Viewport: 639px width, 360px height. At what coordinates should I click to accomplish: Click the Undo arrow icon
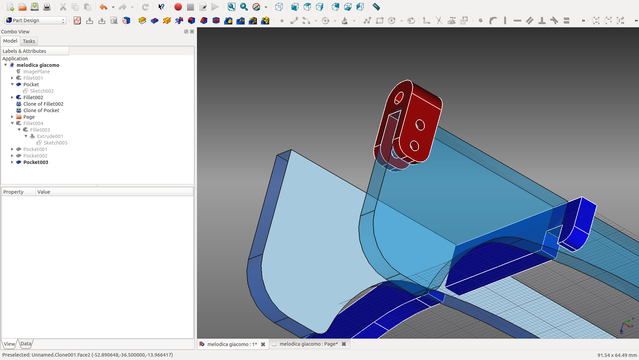104,7
